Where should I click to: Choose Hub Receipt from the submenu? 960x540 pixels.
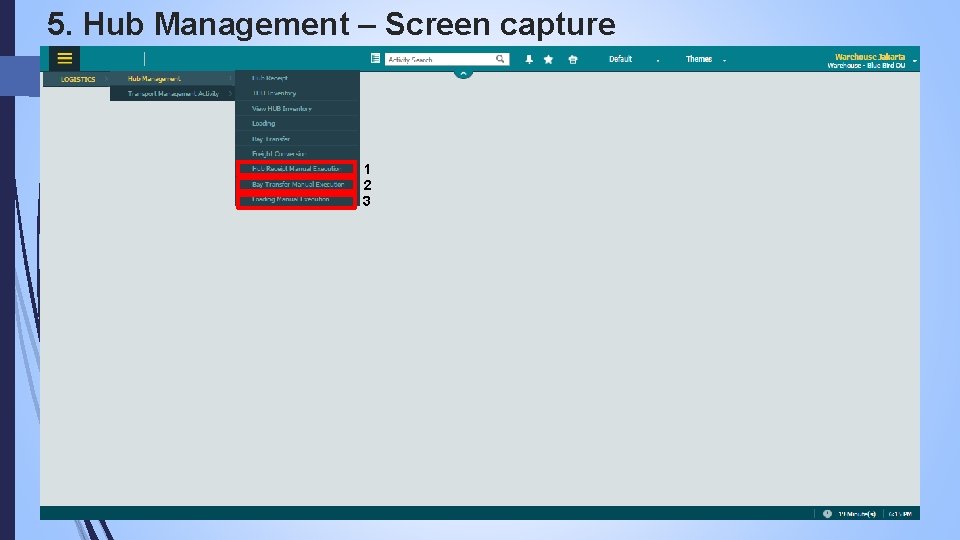click(x=298, y=78)
